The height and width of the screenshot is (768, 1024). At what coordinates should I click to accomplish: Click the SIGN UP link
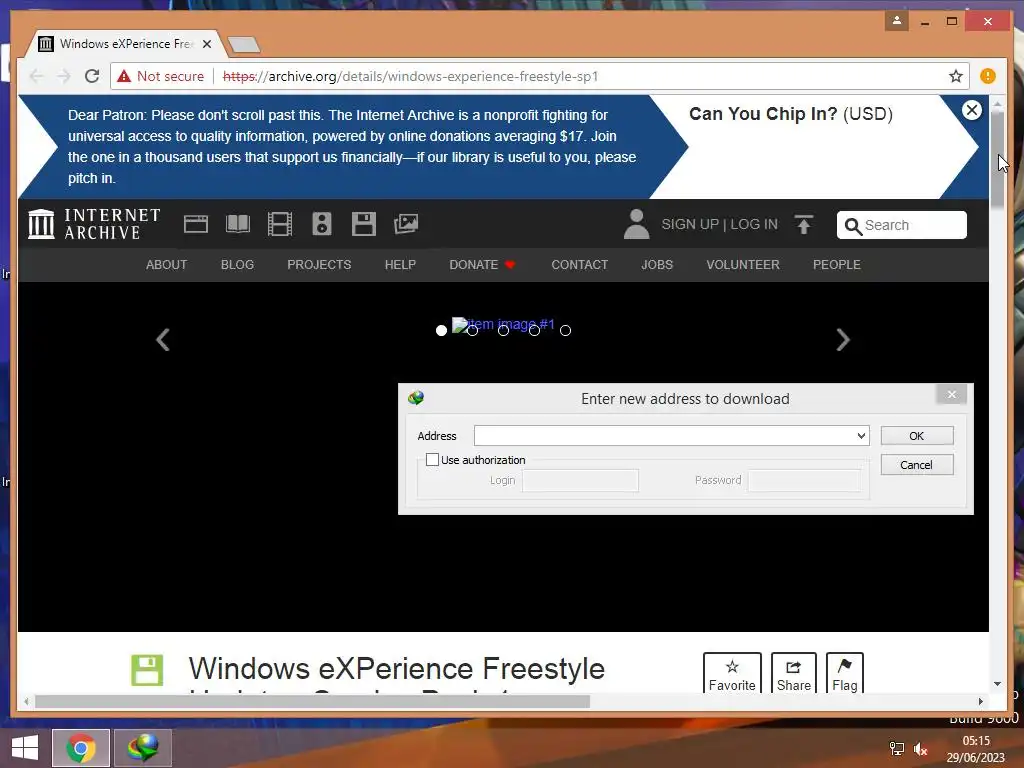coord(690,224)
